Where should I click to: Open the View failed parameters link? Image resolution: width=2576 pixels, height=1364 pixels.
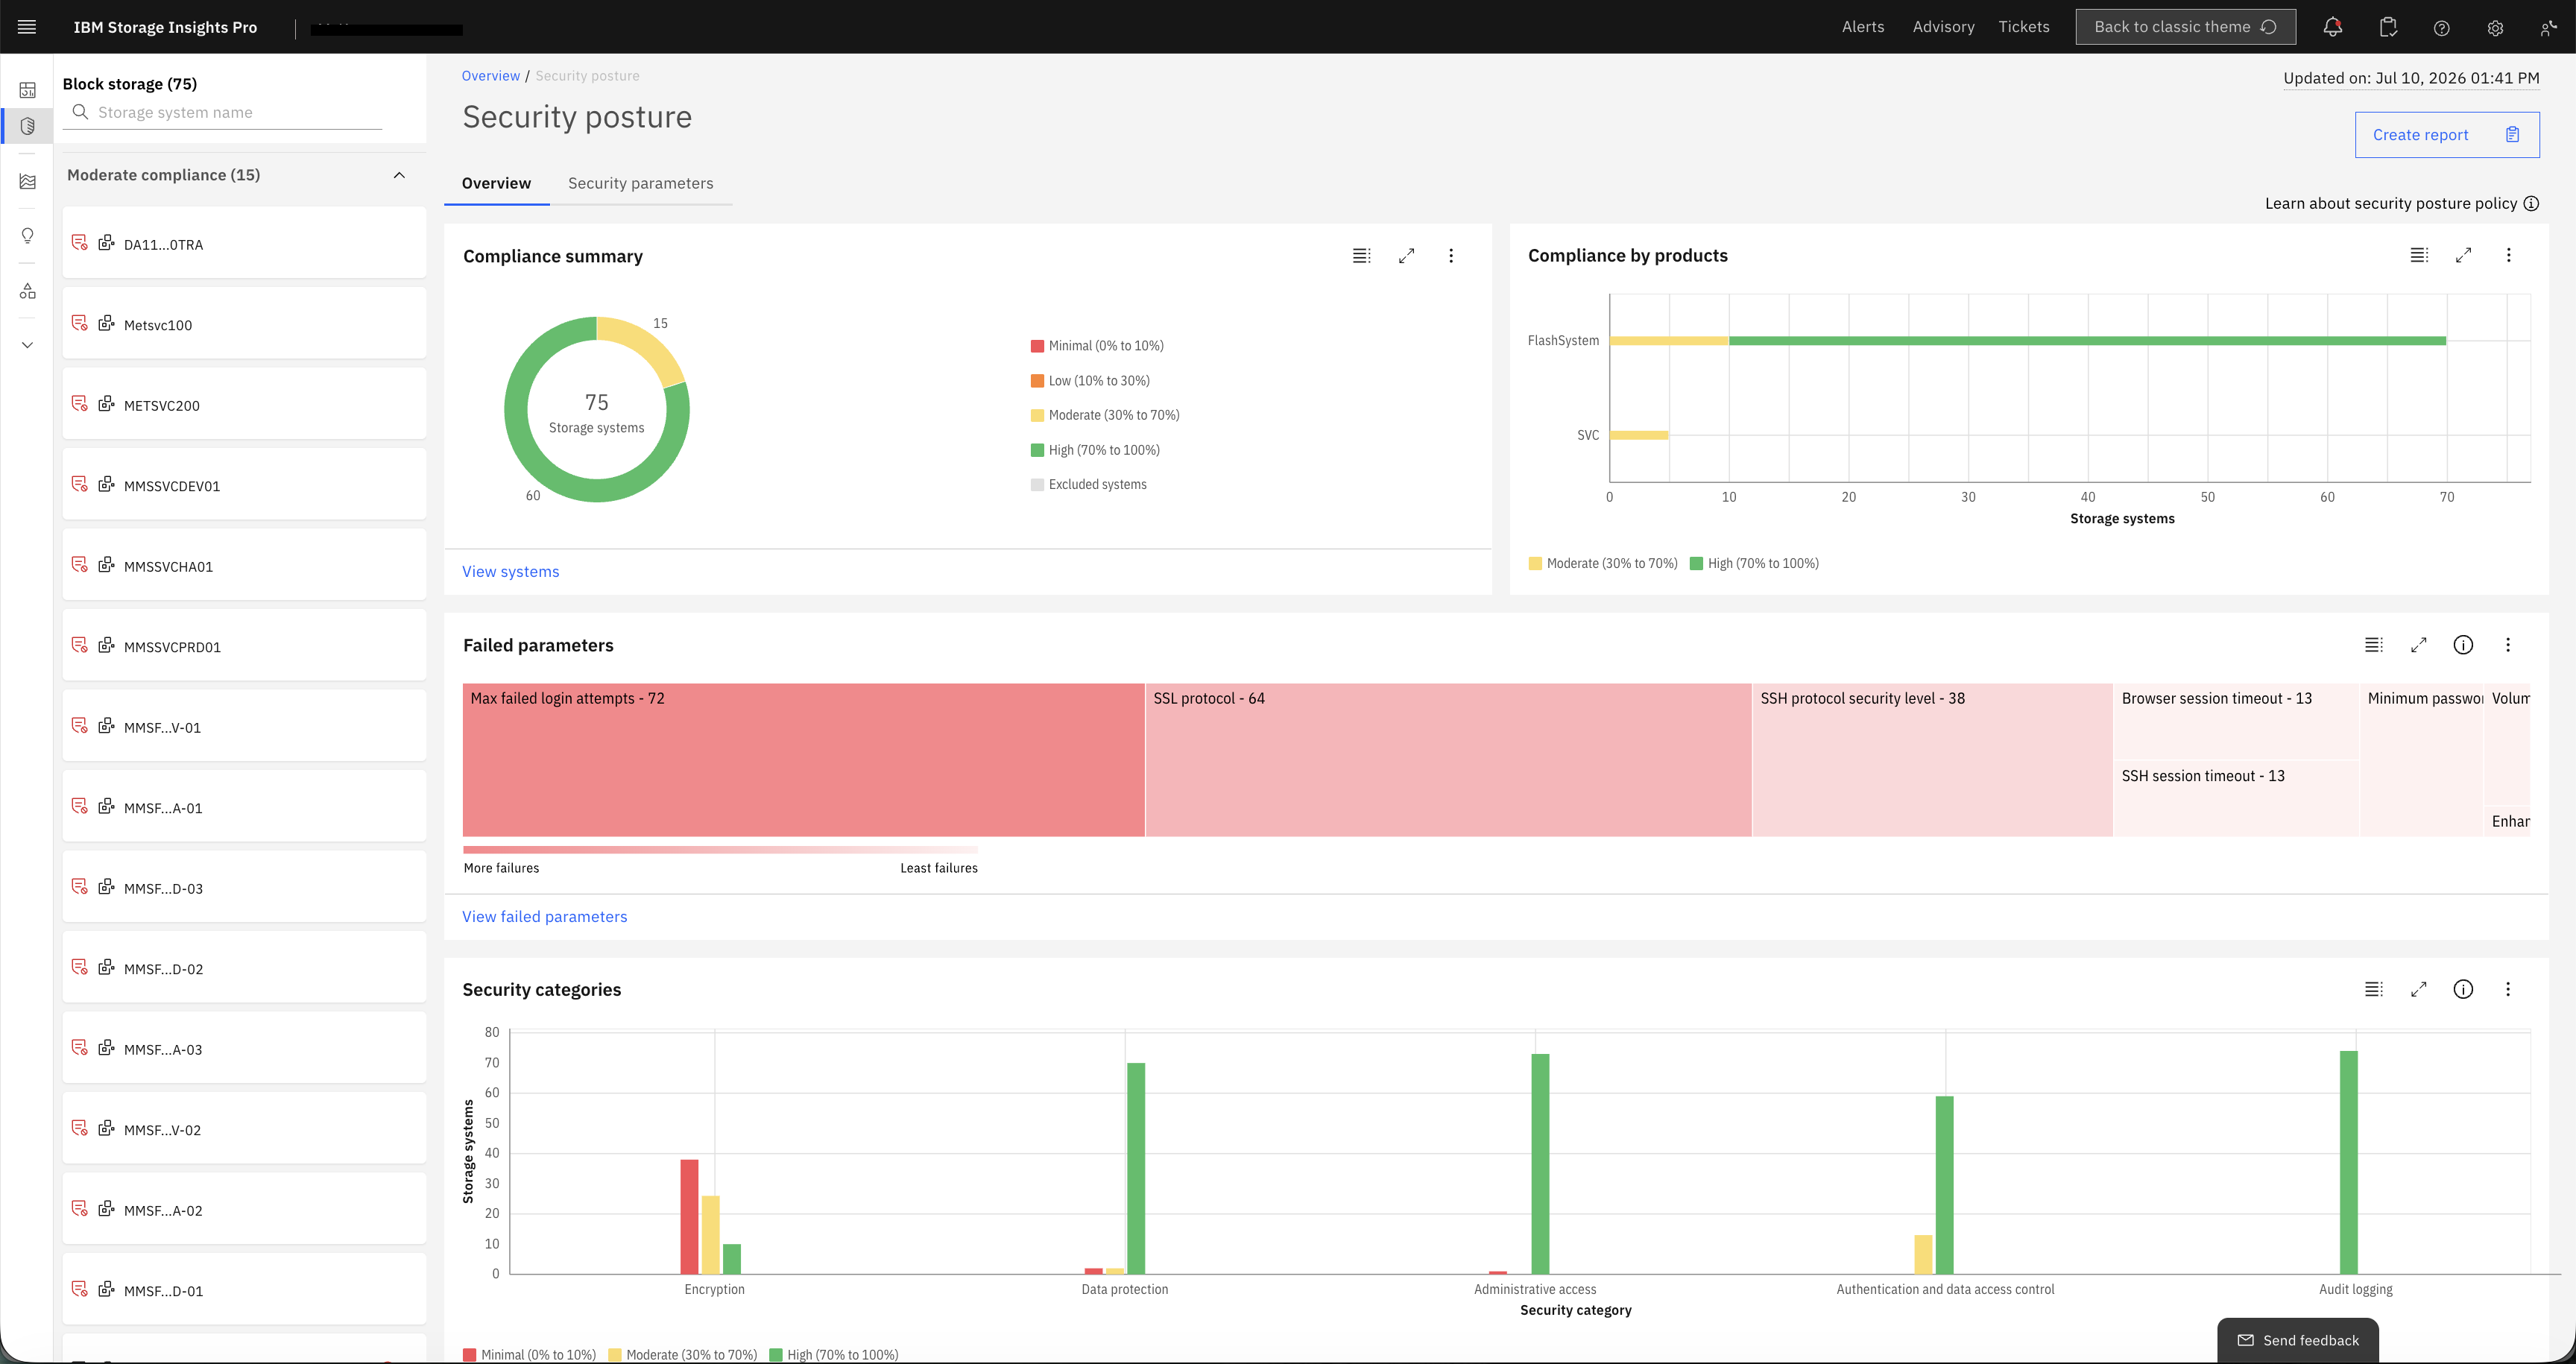(x=545, y=916)
